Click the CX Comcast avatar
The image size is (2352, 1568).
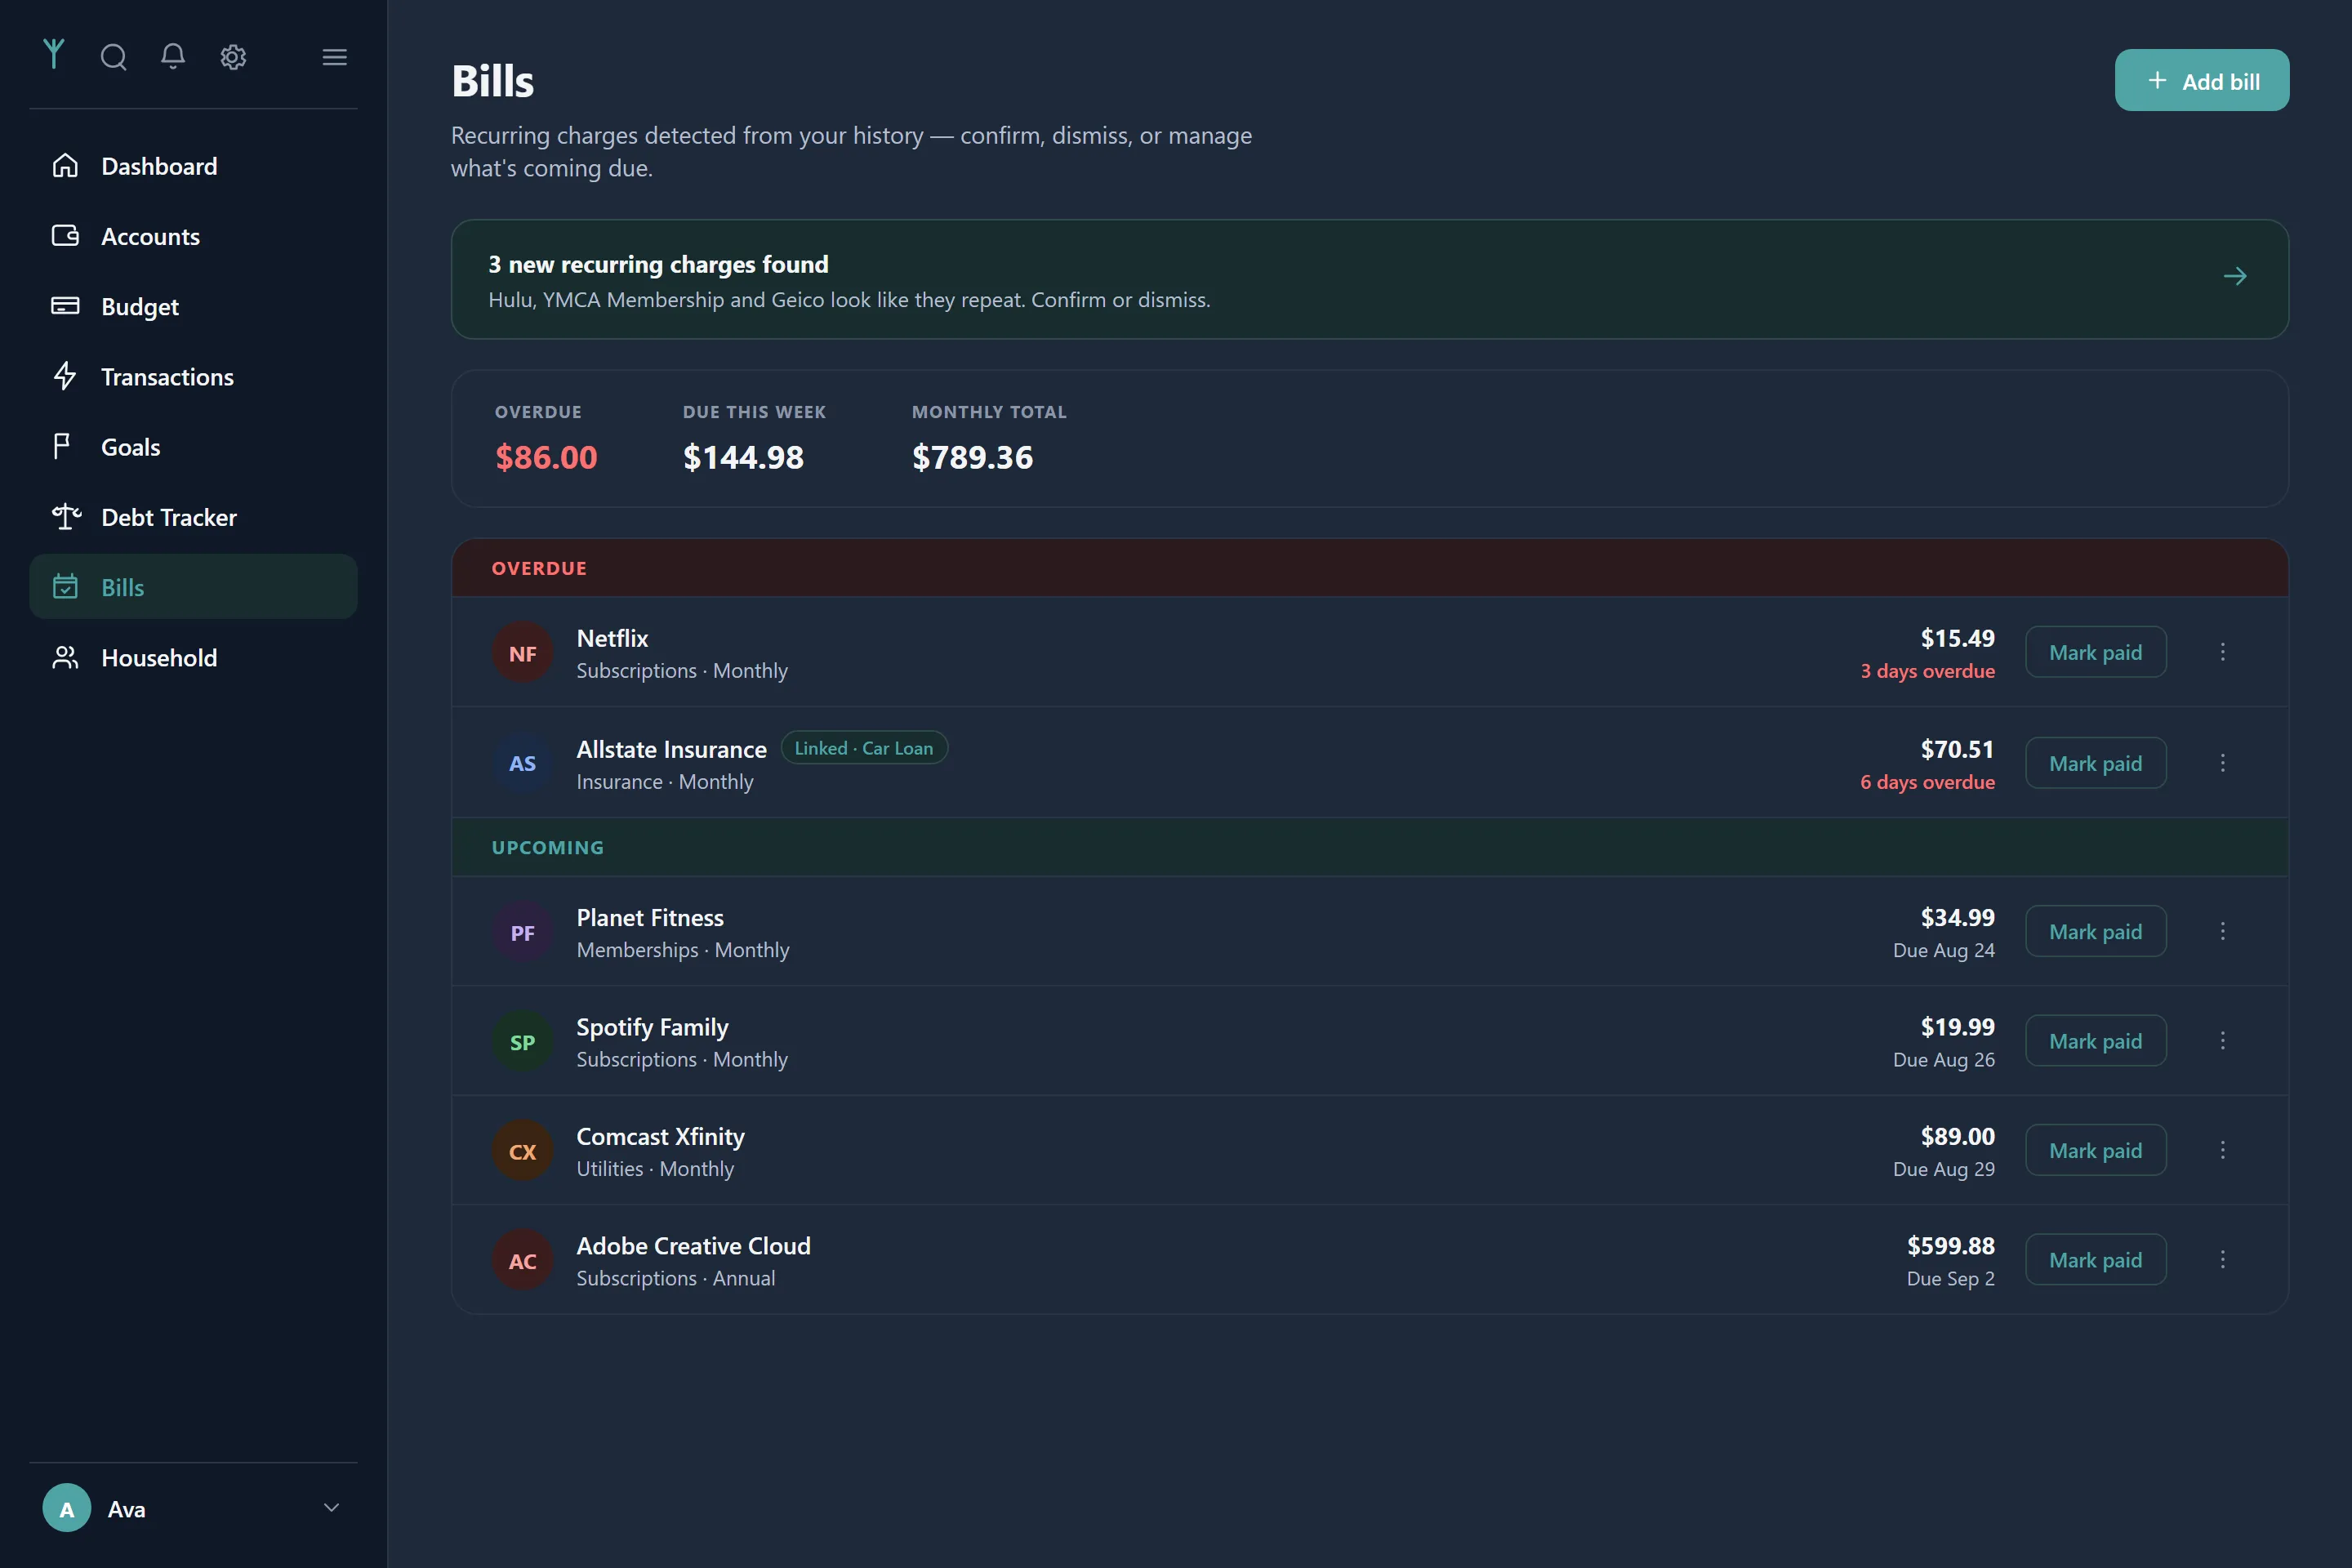coord(522,1150)
